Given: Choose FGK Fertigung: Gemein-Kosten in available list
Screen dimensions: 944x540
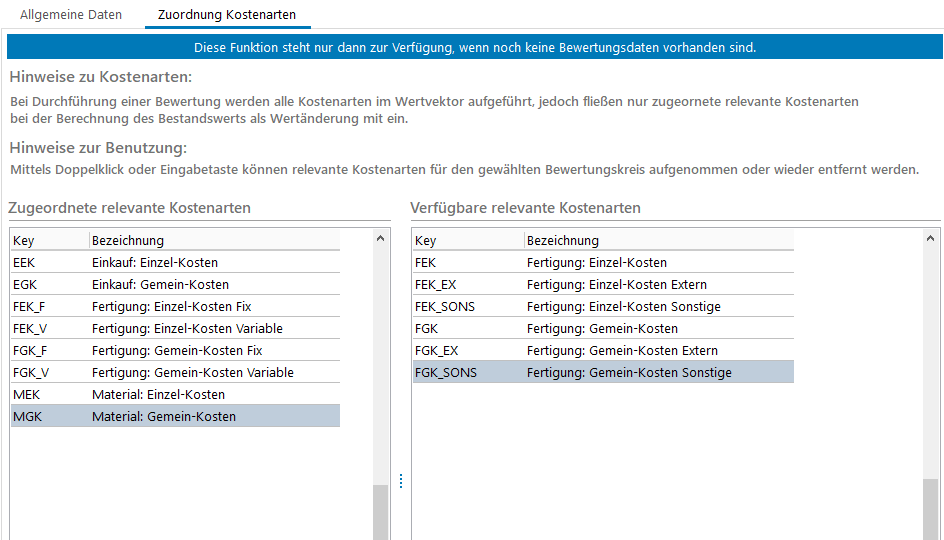Looking at the screenshot, I should tap(602, 329).
